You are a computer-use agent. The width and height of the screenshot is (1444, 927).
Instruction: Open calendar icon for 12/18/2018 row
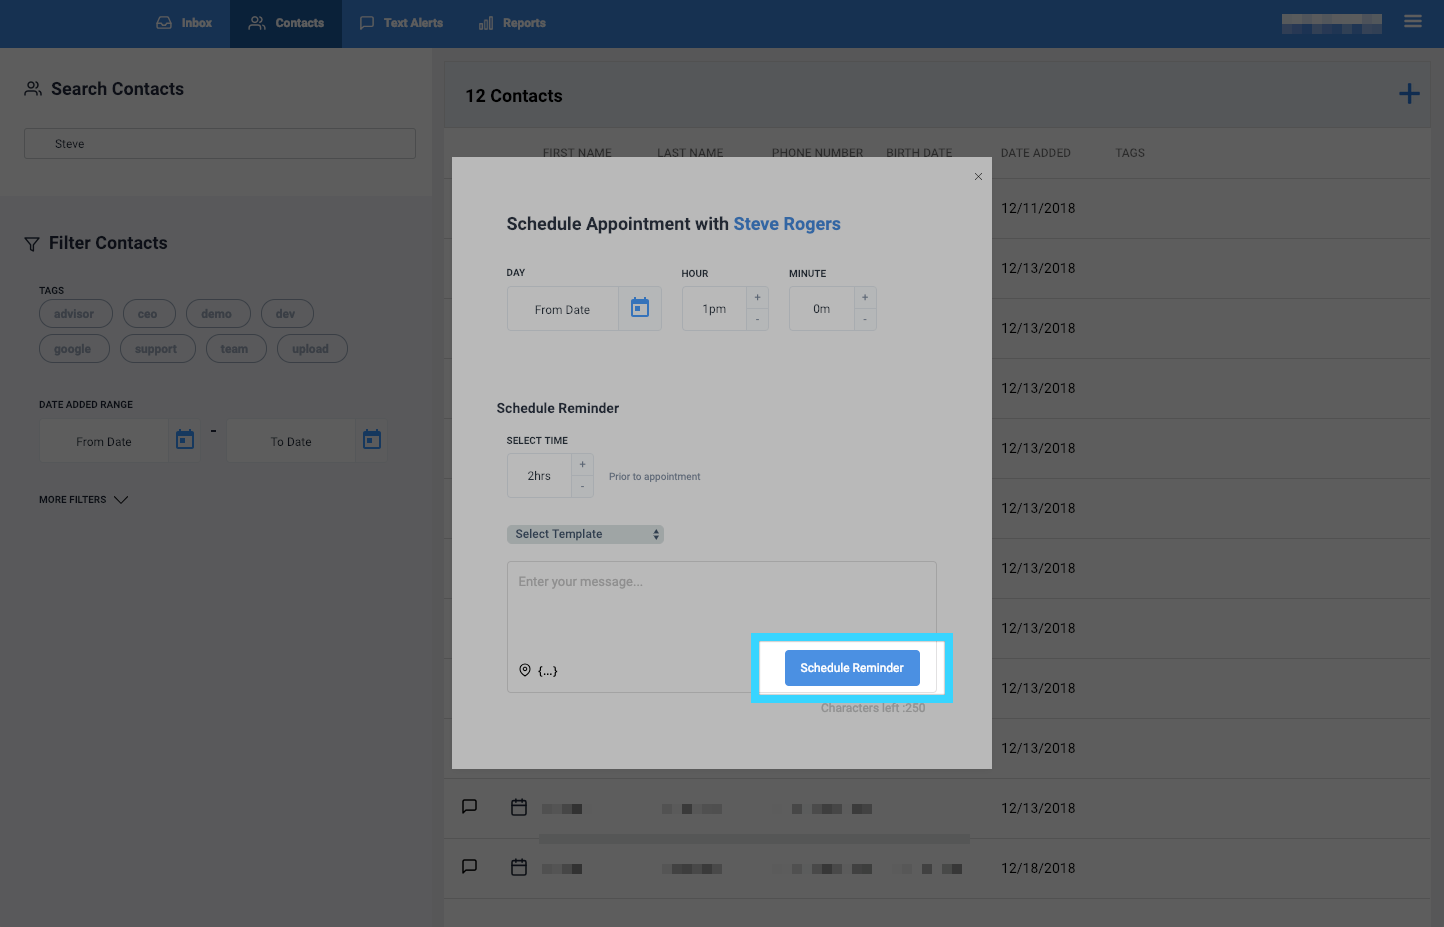click(519, 867)
